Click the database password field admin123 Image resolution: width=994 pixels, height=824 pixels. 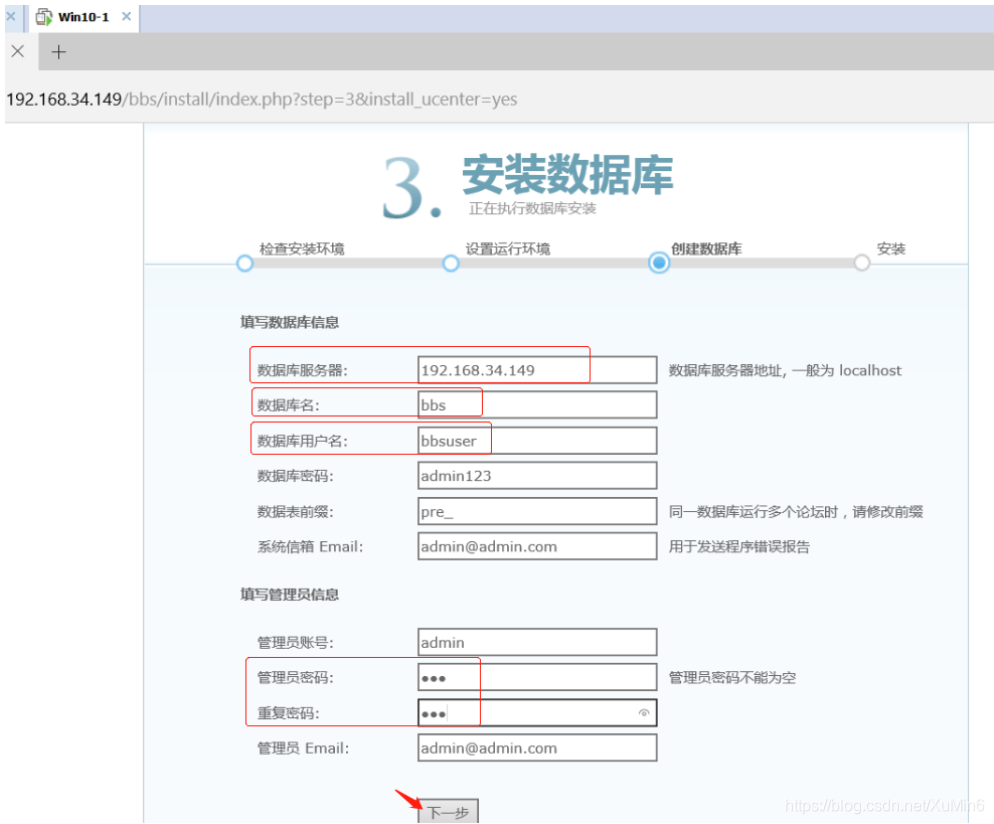537,476
